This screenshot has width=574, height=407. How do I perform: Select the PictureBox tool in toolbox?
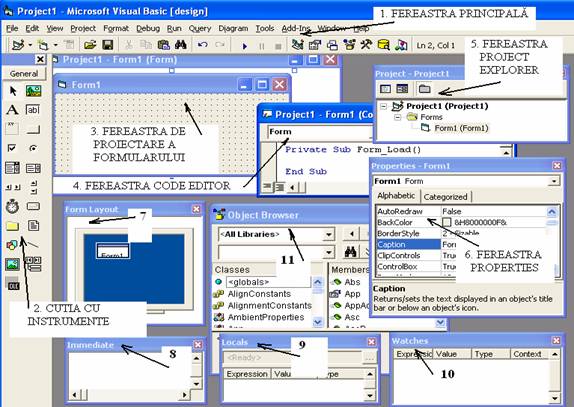coord(33,90)
